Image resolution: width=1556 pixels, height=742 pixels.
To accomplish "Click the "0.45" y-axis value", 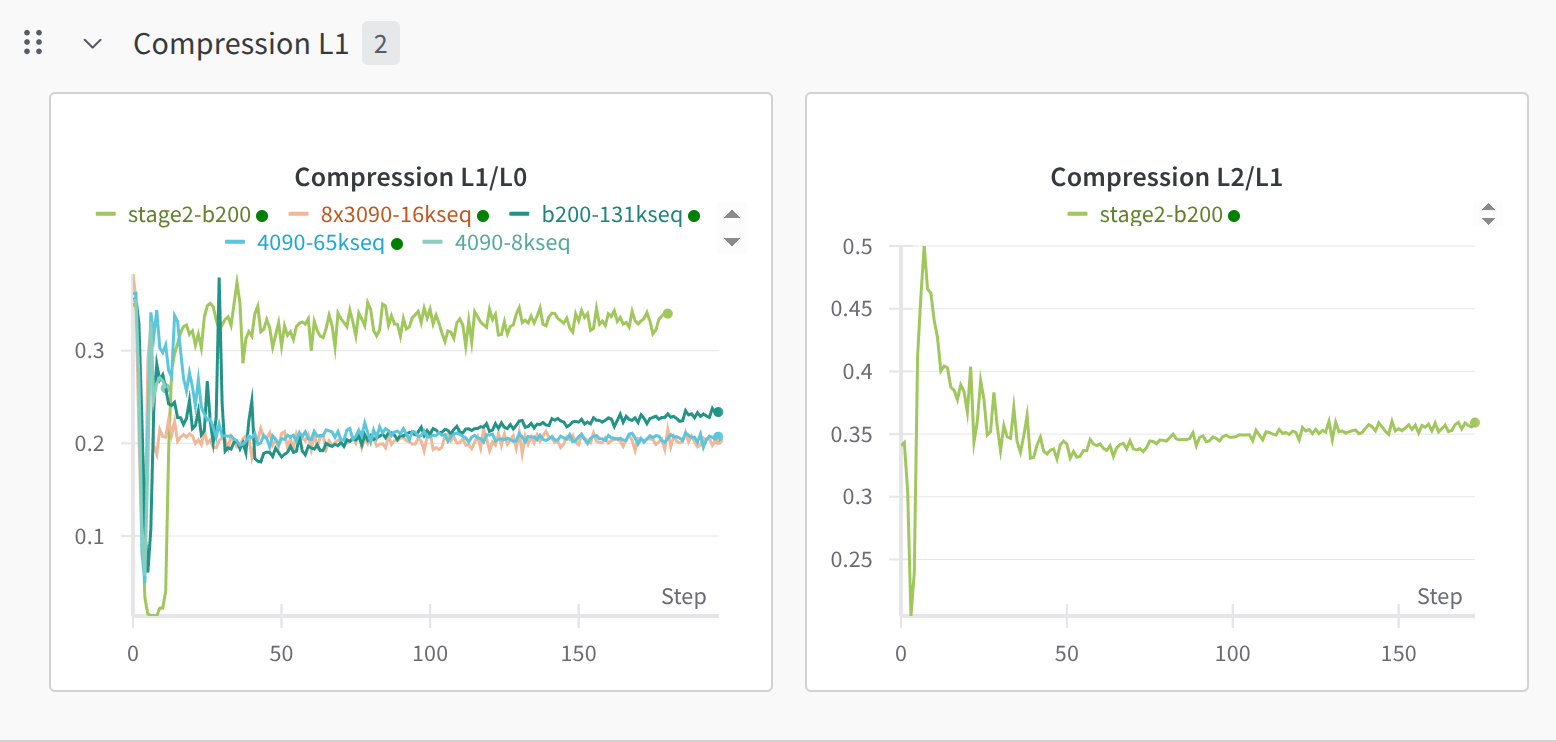I will [x=852, y=309].
